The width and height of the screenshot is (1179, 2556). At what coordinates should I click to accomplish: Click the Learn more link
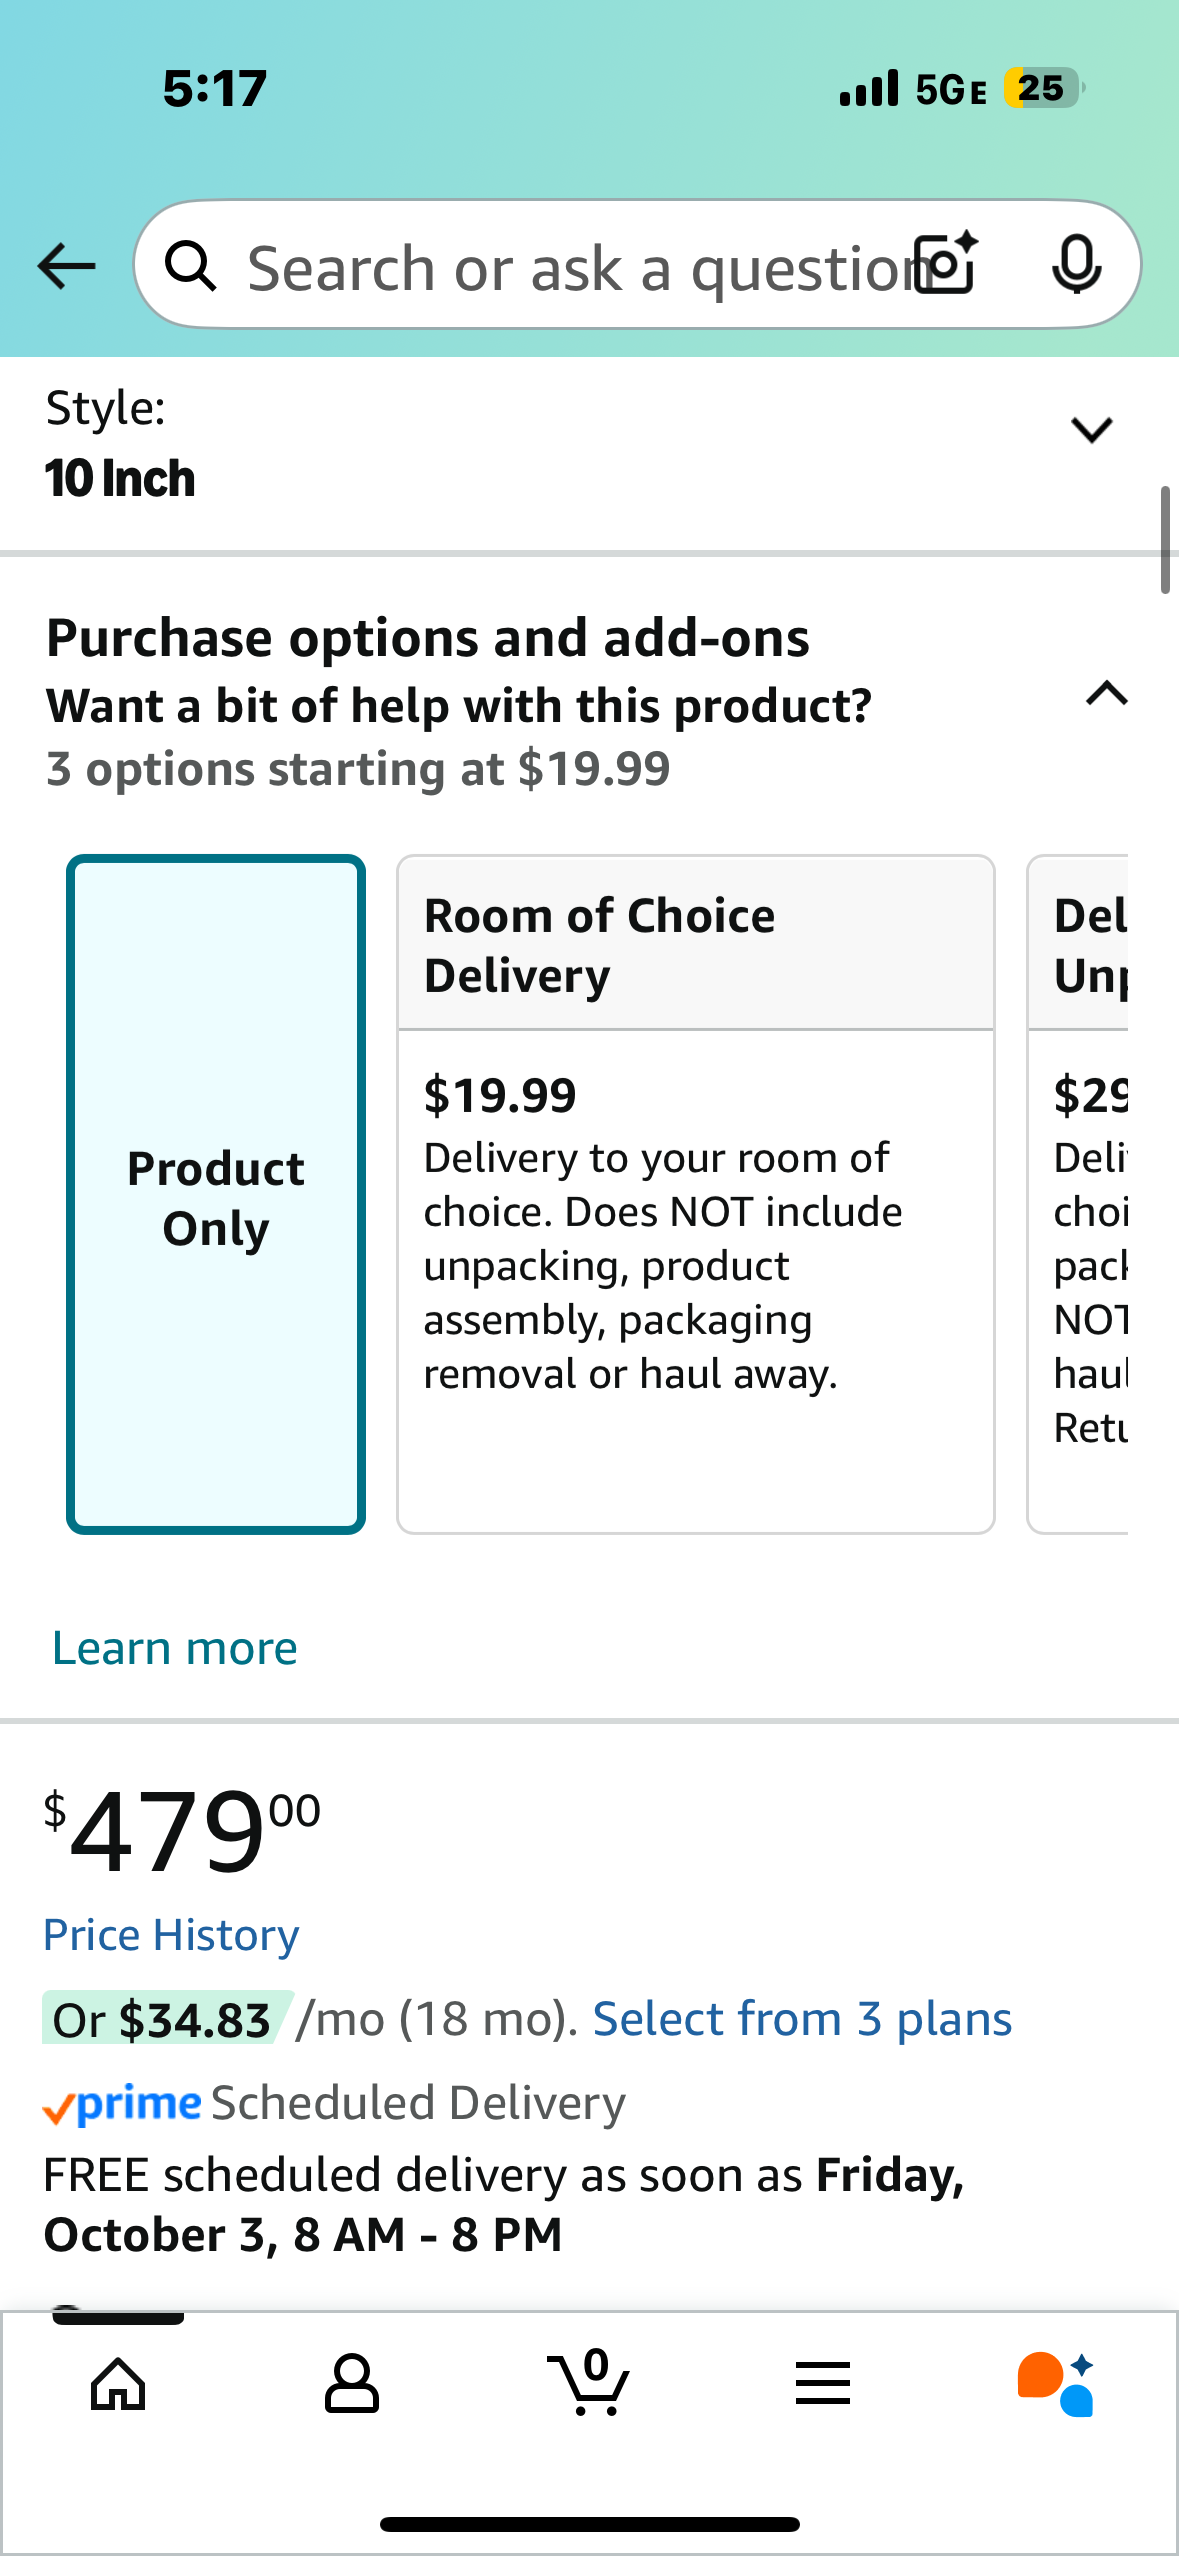click(x=175, y=1648)
